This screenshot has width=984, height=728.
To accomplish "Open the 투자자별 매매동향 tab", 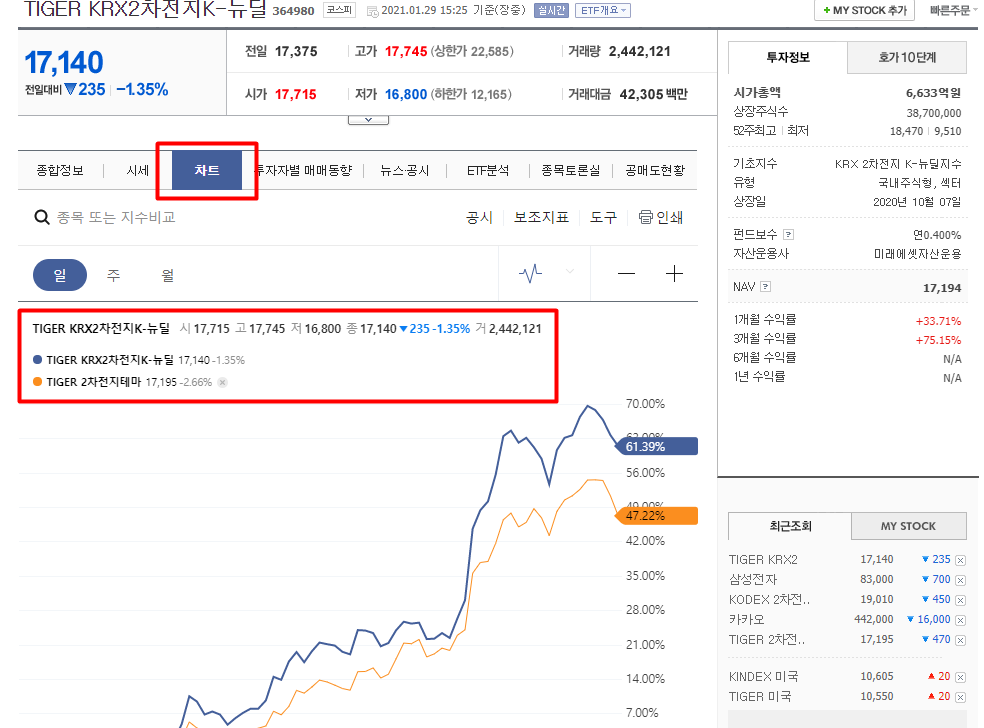I will point(304,171).
